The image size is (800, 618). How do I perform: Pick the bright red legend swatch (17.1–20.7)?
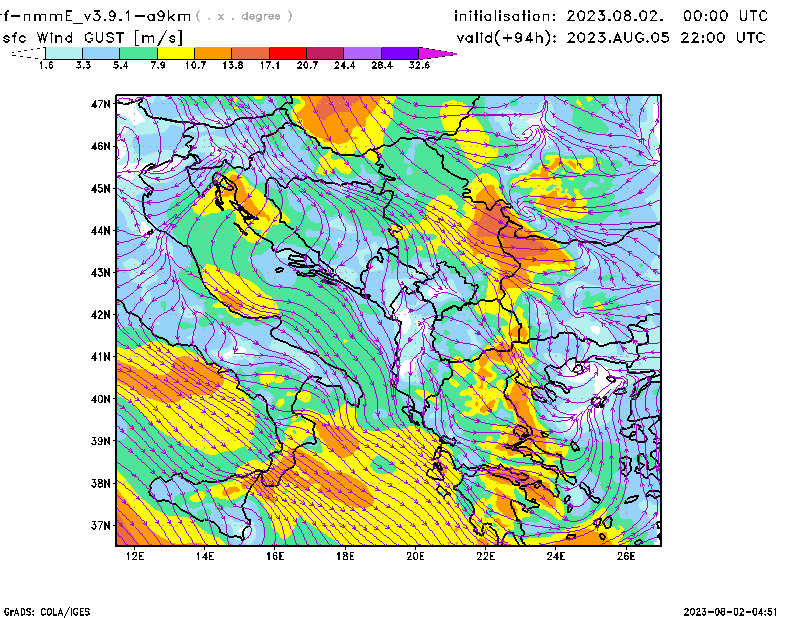click(288, 53)
